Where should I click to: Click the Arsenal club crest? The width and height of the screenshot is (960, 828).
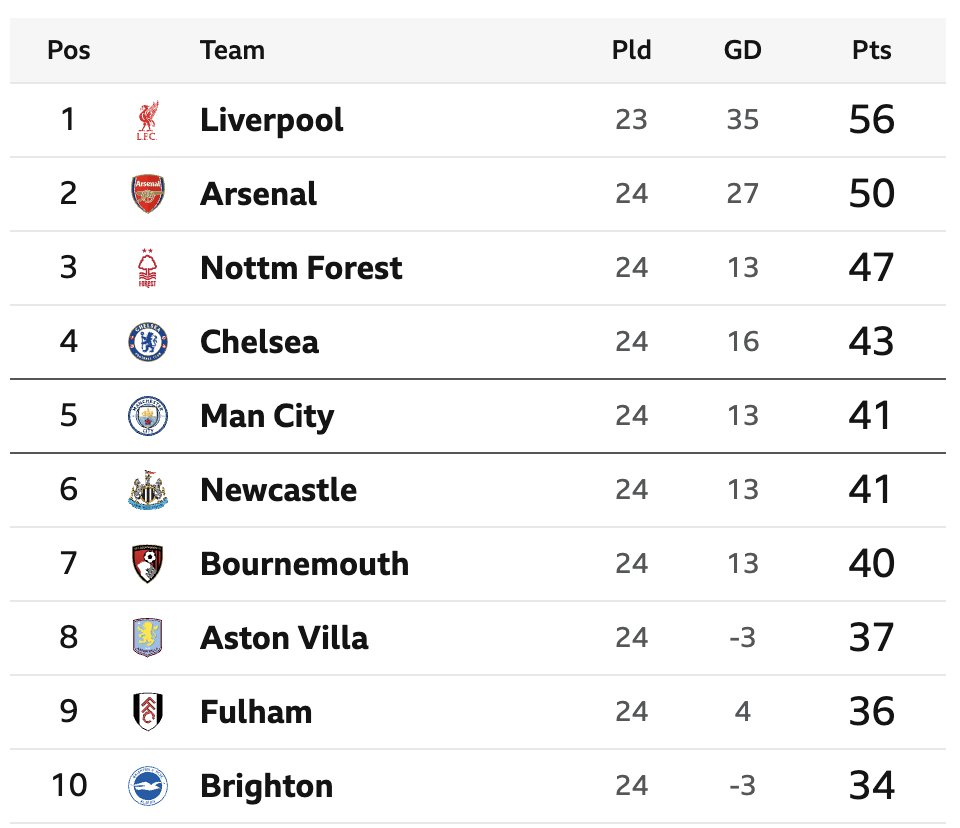pos(148,193)
